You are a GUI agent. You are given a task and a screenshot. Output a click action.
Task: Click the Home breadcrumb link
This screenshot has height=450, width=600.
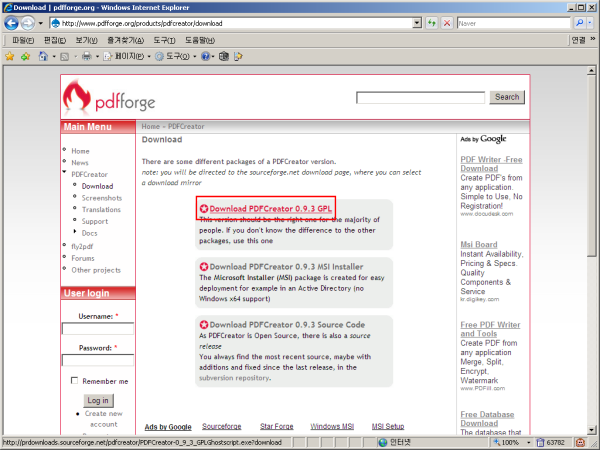coord(151,126)
